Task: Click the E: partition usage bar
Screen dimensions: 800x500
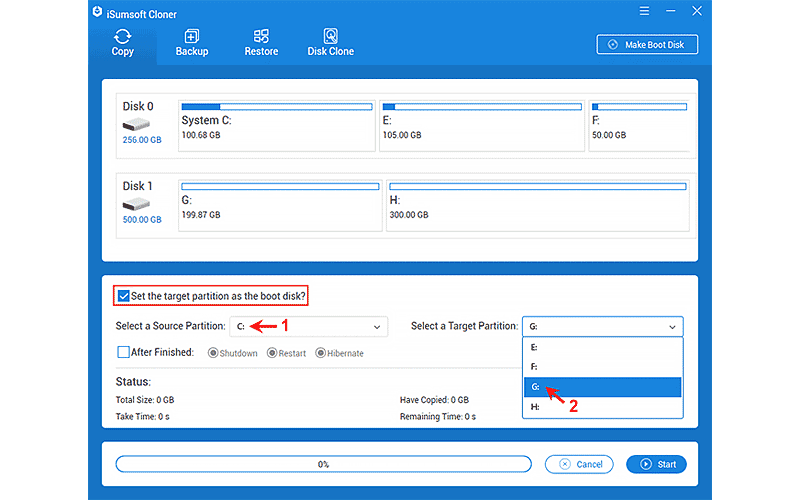Action: tap(482, 107)
